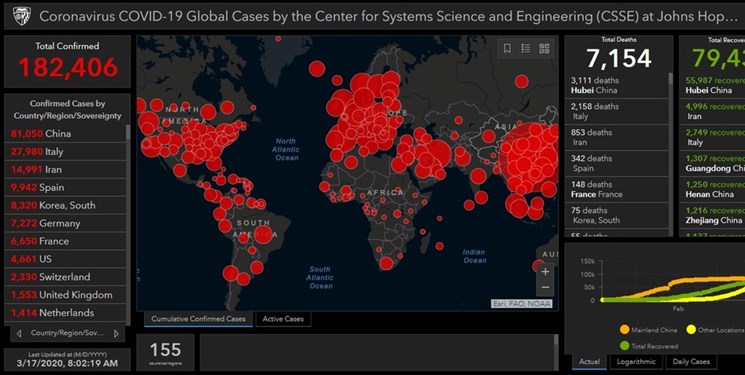Click the country list vertical scrollbar
The height and width of the screenshot is (375, 745).
[x=128, y=133]
